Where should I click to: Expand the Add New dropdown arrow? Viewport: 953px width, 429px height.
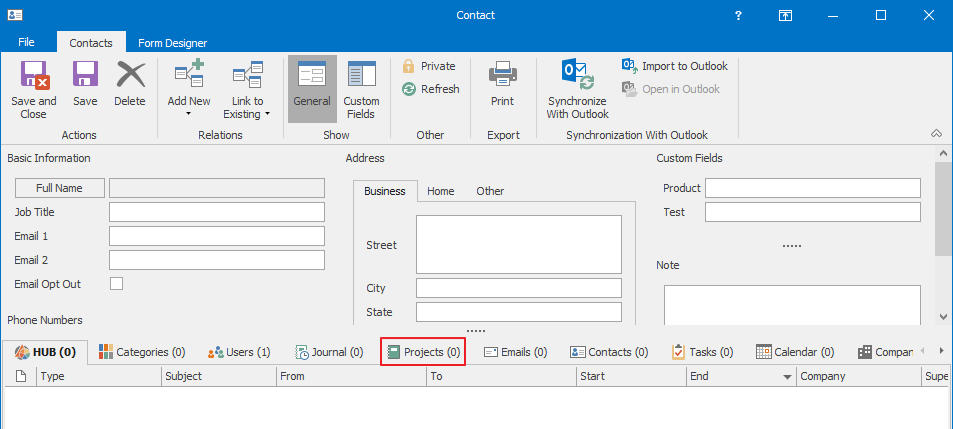188,114
